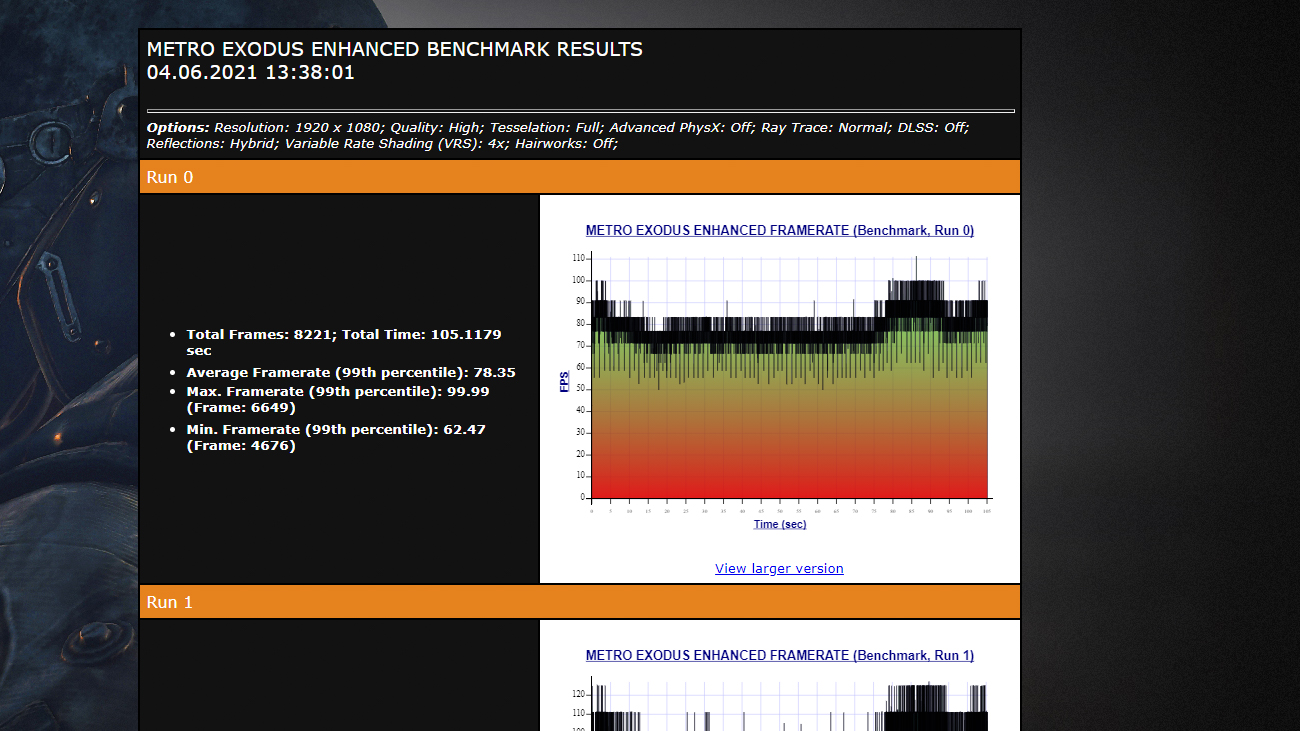Click the Run 0 framerate chart
This screenshot has height=731, width=1300.
click(780, 377)
